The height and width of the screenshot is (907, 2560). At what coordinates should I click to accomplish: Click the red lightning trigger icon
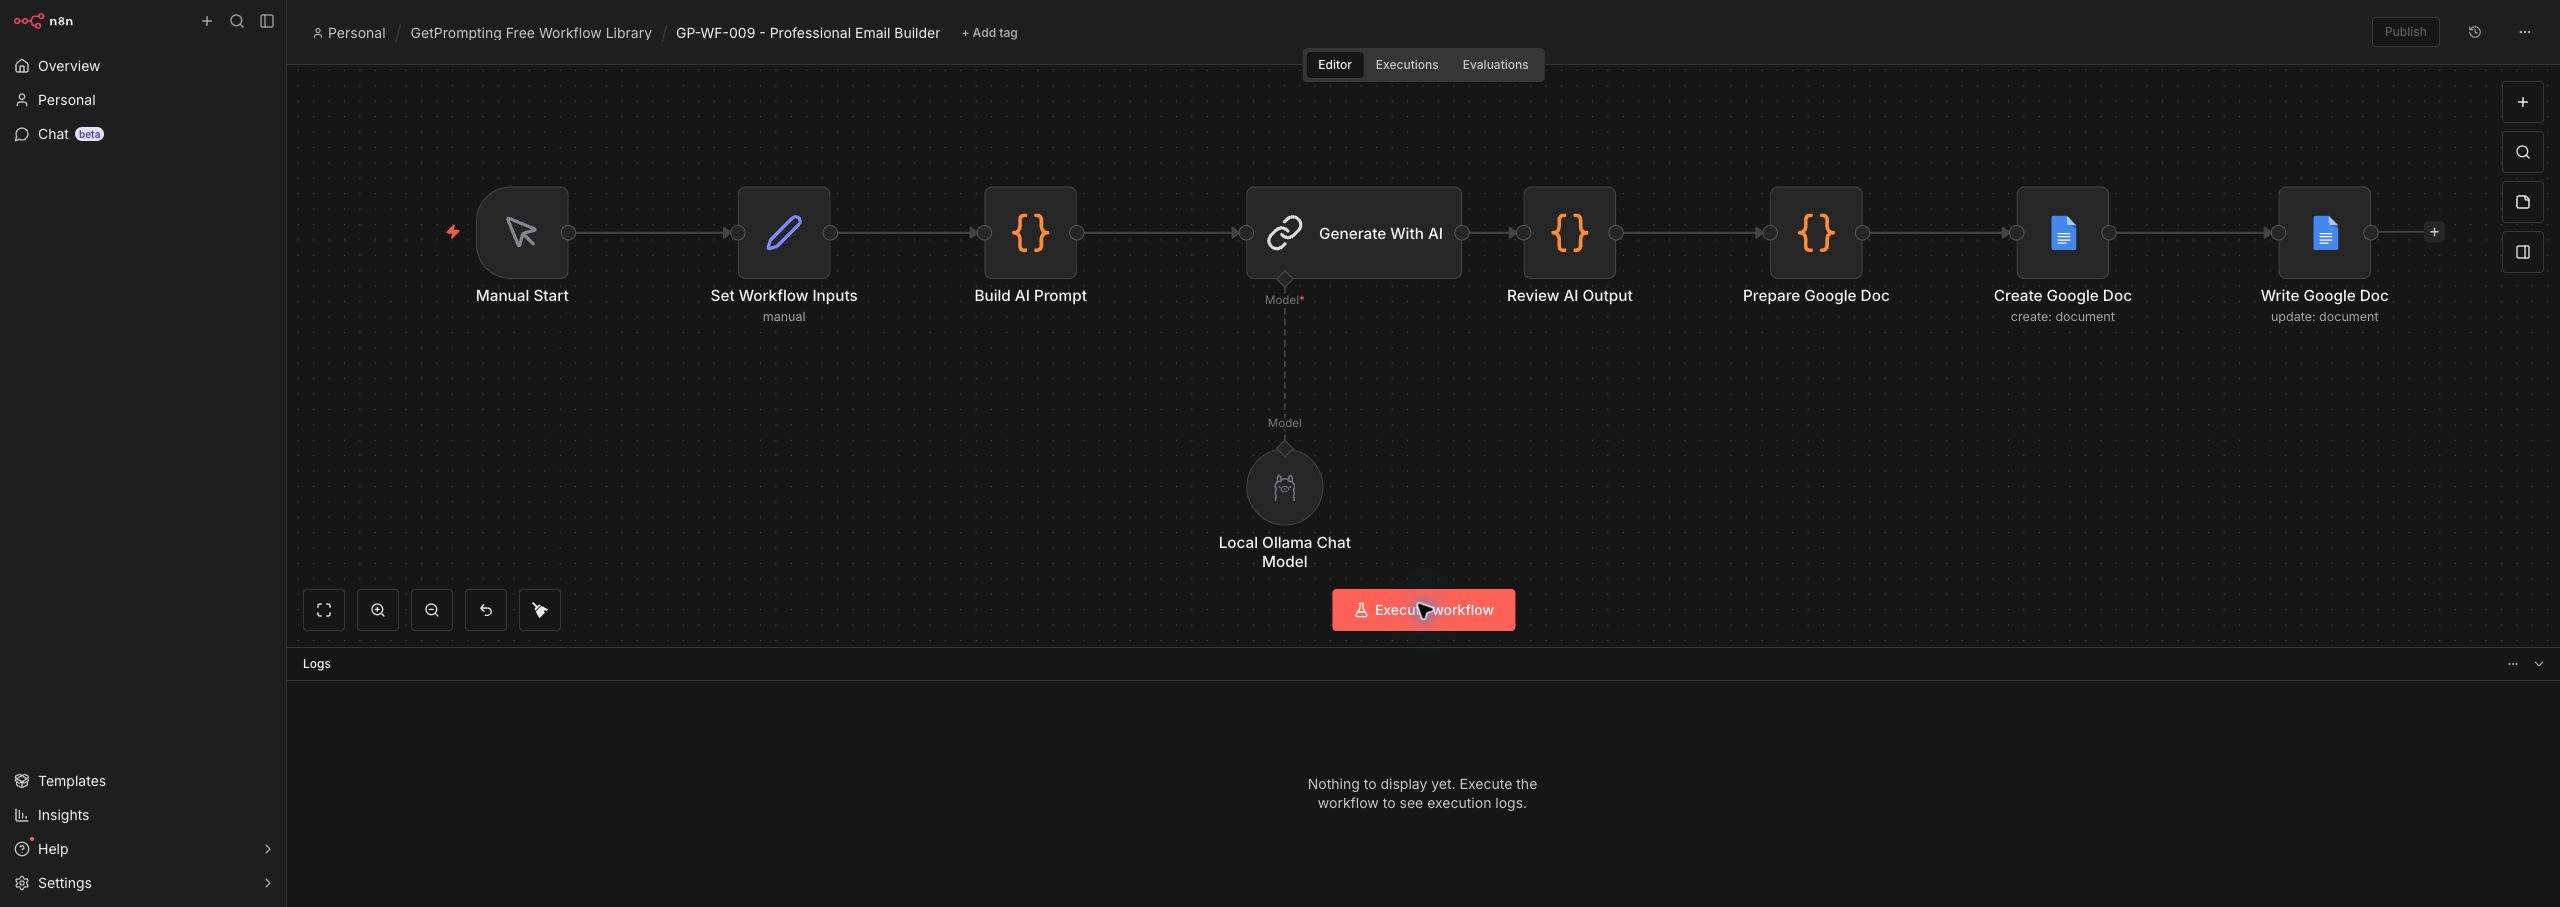click(x=453, y=232)
